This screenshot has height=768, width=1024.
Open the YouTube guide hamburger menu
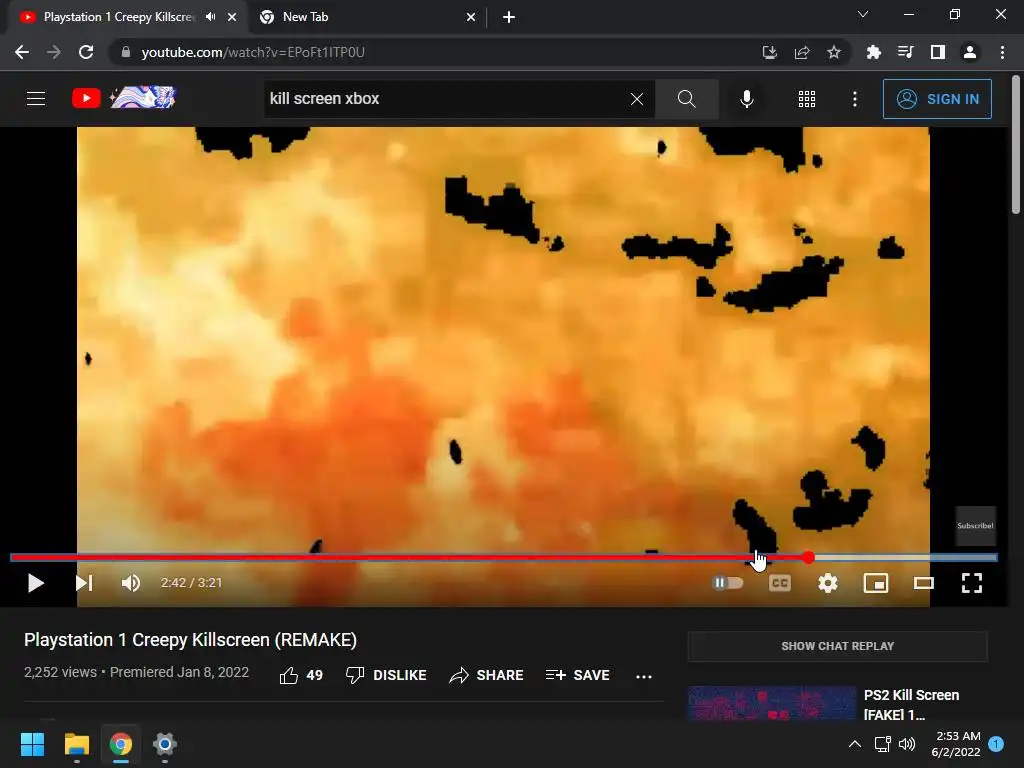pyautogui.click(x=36, y=99)
